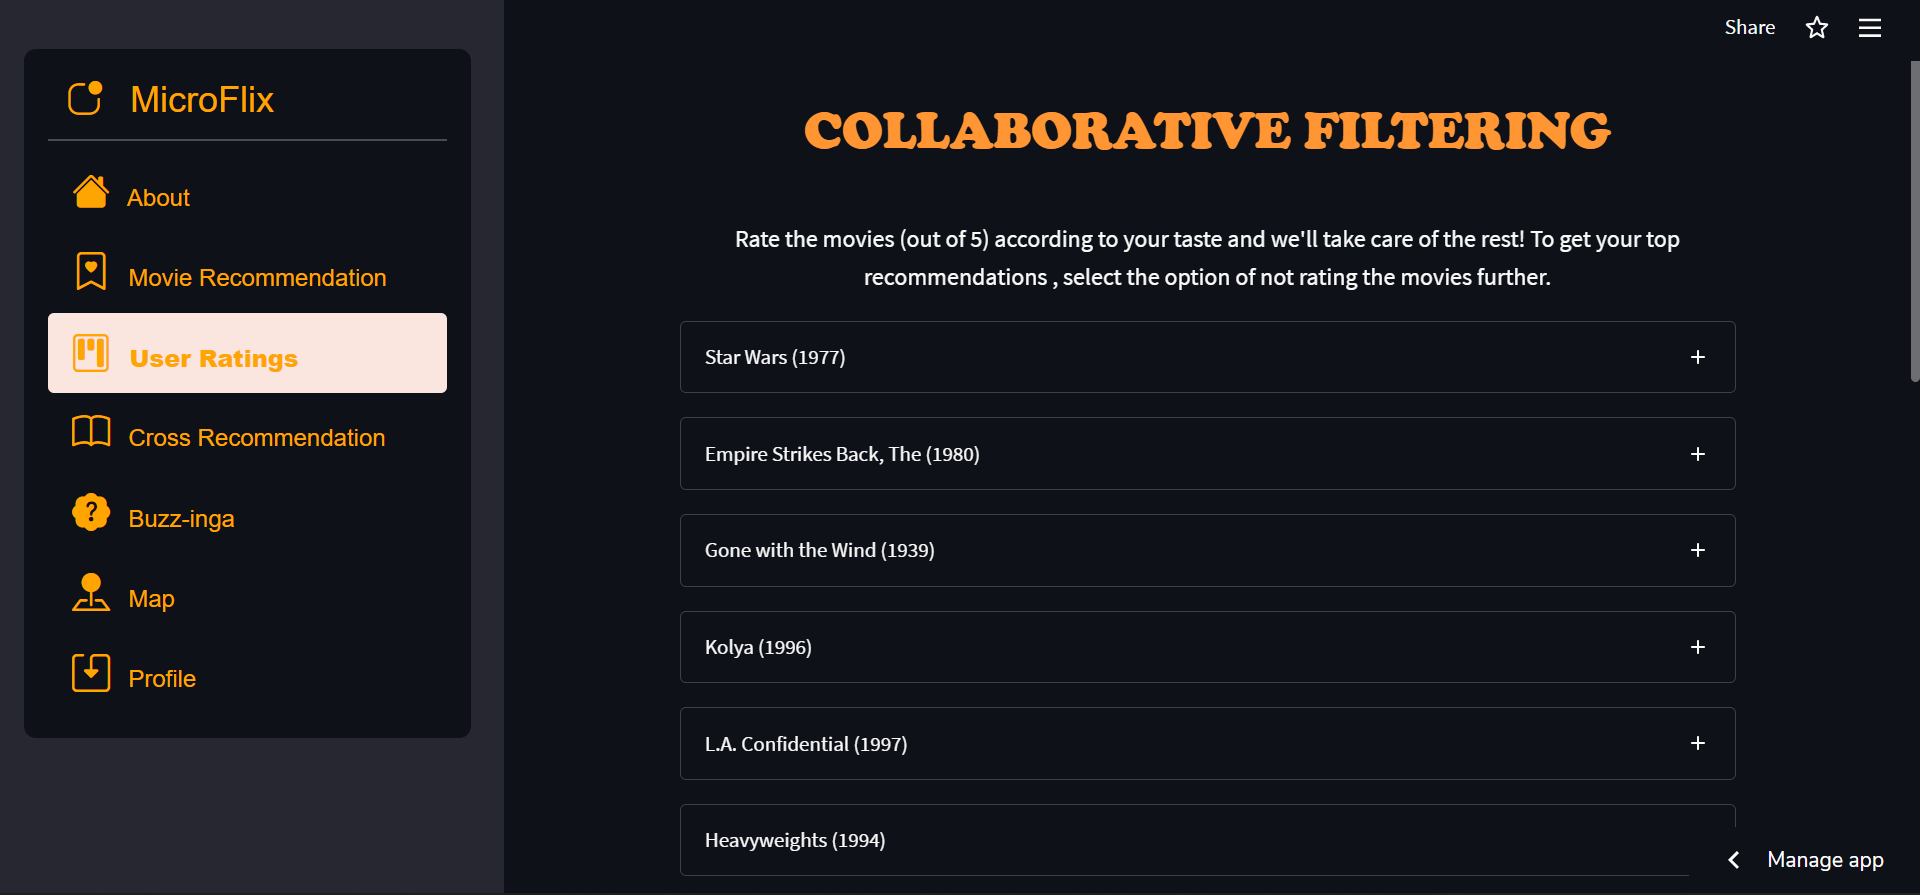
Task: Select the open-book icon next to Cross Recommendation
Action: click(x=91, y=431)
